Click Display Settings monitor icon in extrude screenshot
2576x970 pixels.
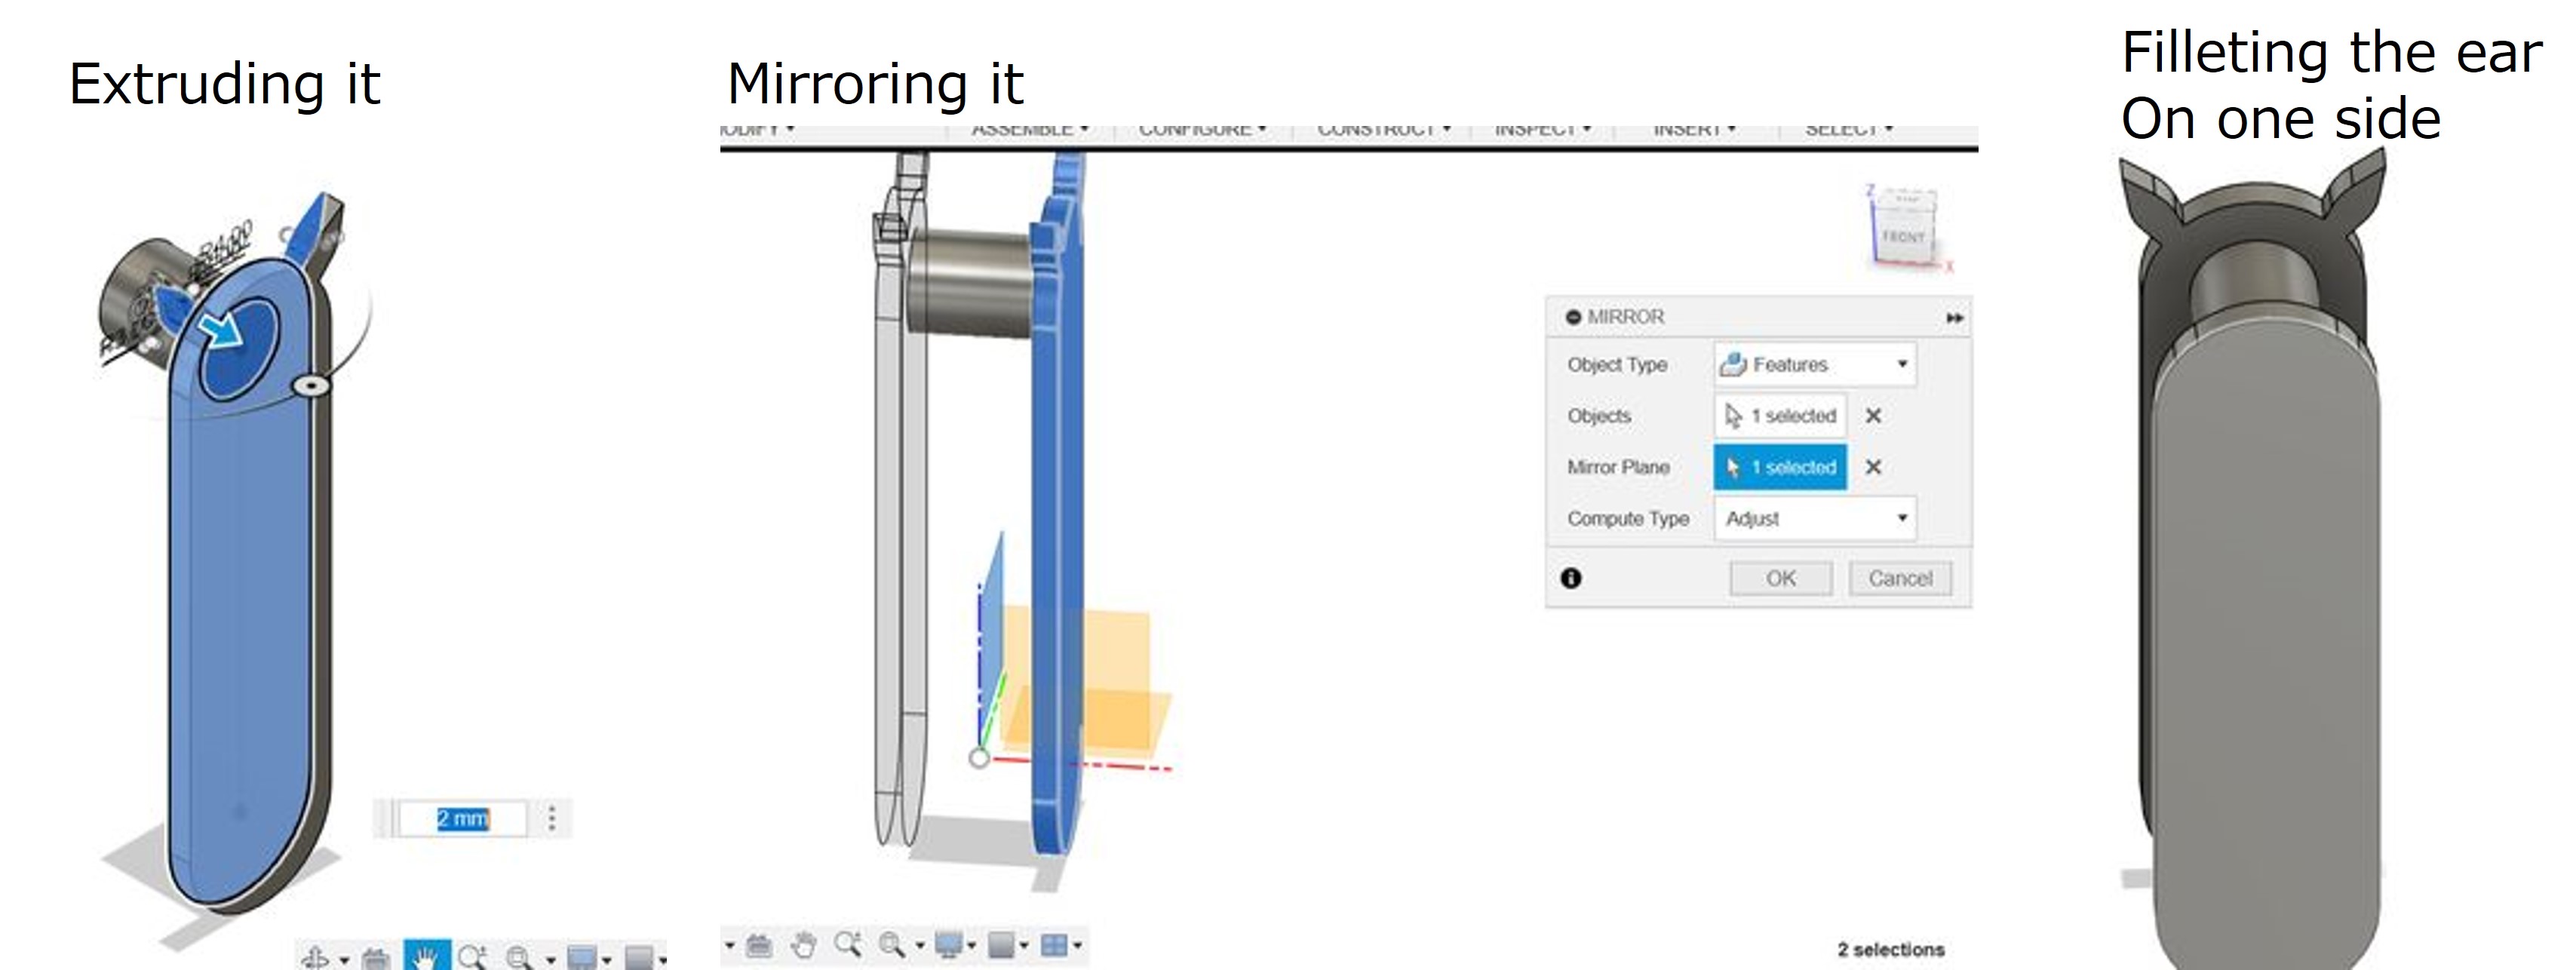(581, 958)
